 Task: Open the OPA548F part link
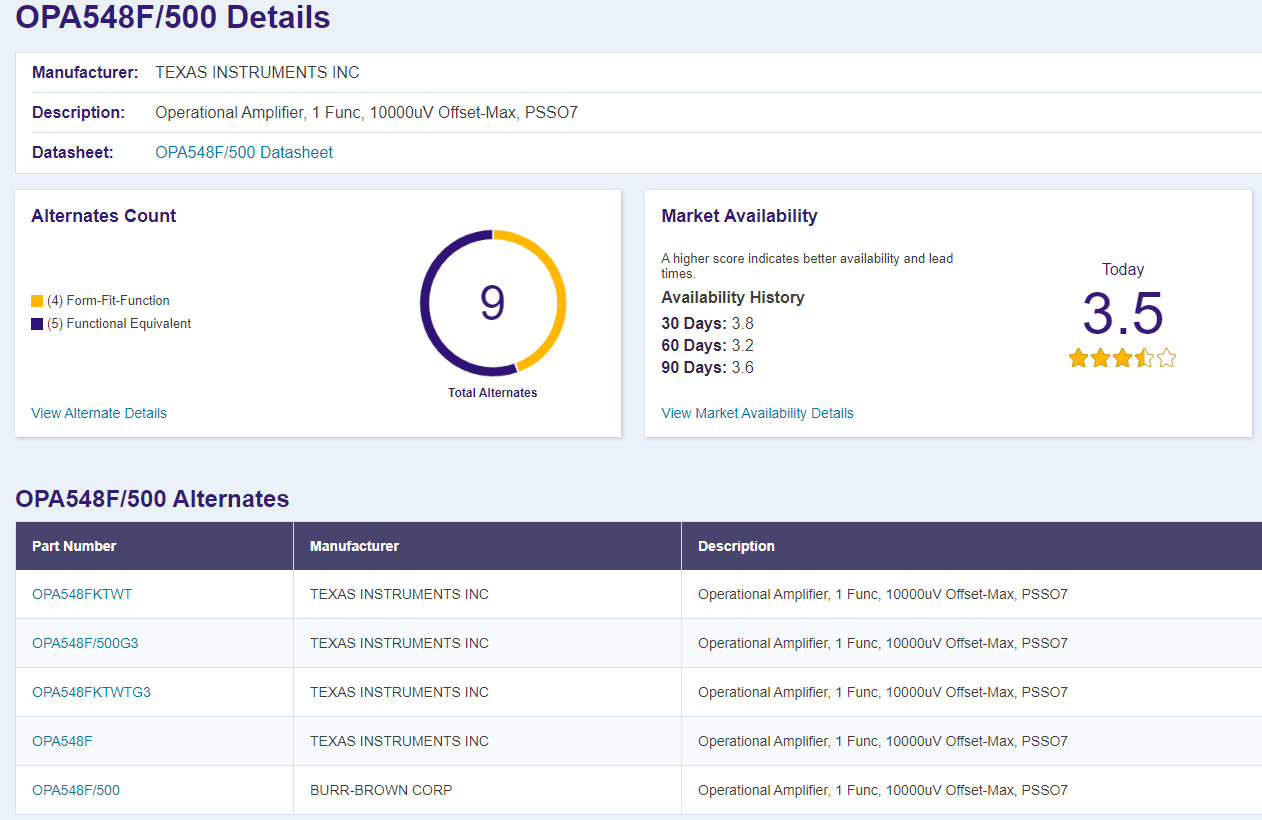point(62,741)
